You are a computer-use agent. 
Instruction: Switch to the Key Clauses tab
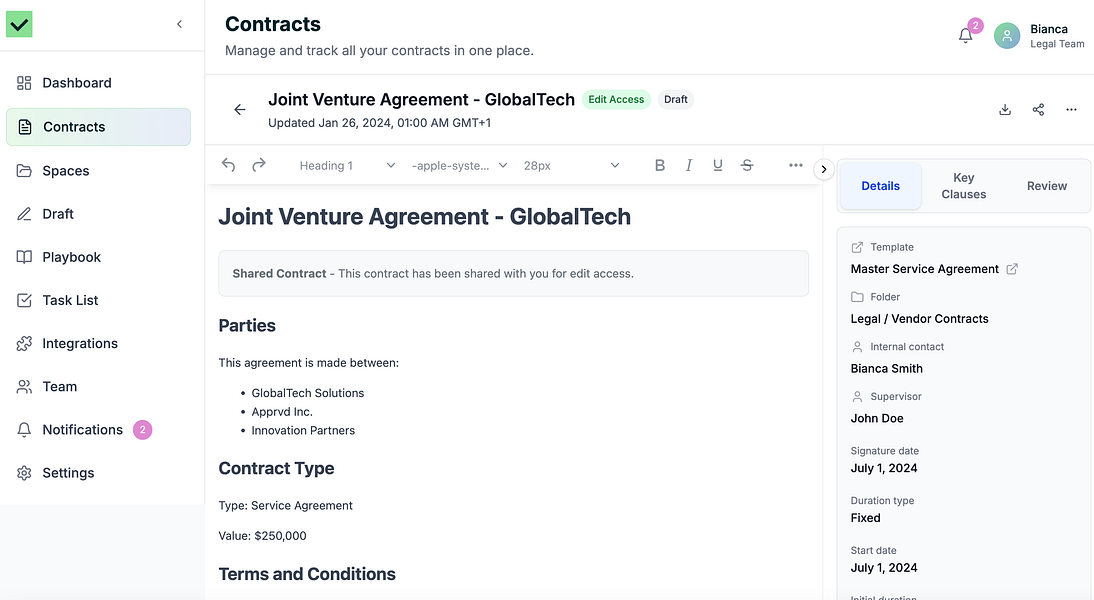coord(963,186)
